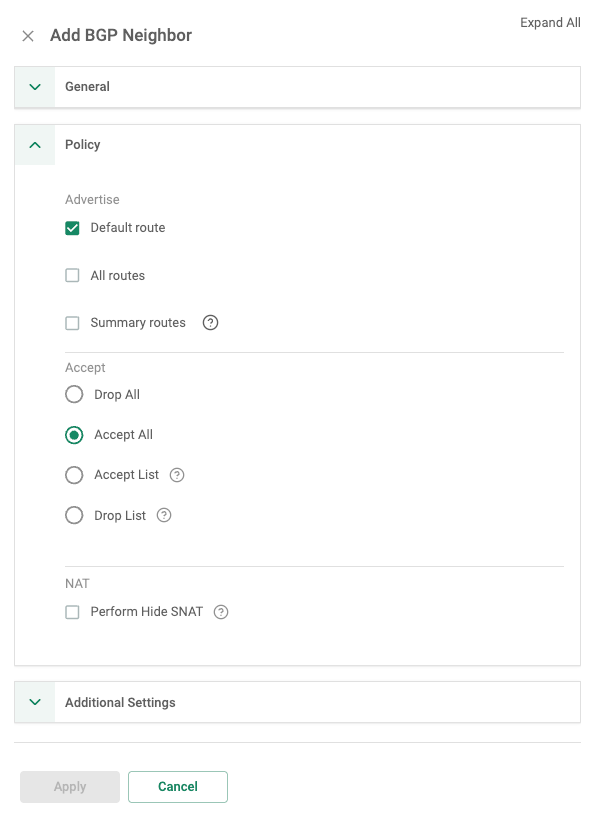The width and height of the screenshot is (596, 817).
Task: Select the Drop All radio option
Action: [x=74, y=394]
